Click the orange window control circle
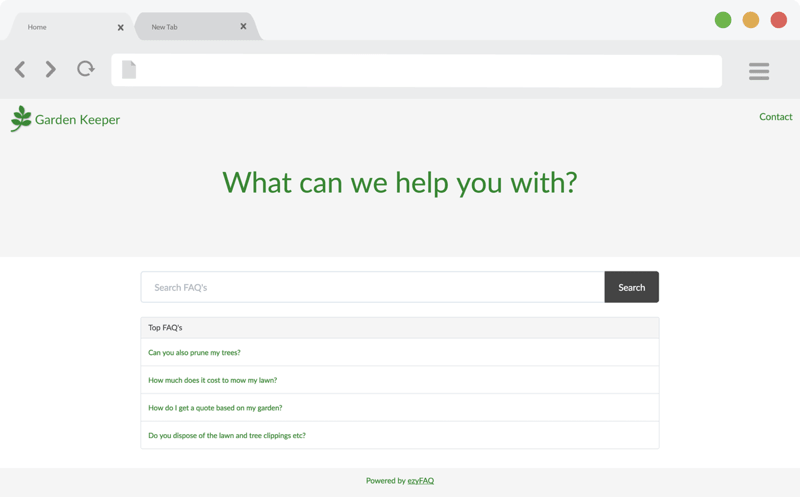Image resolution: width=800 pixels, height=497 pixels. coord(751,20)
